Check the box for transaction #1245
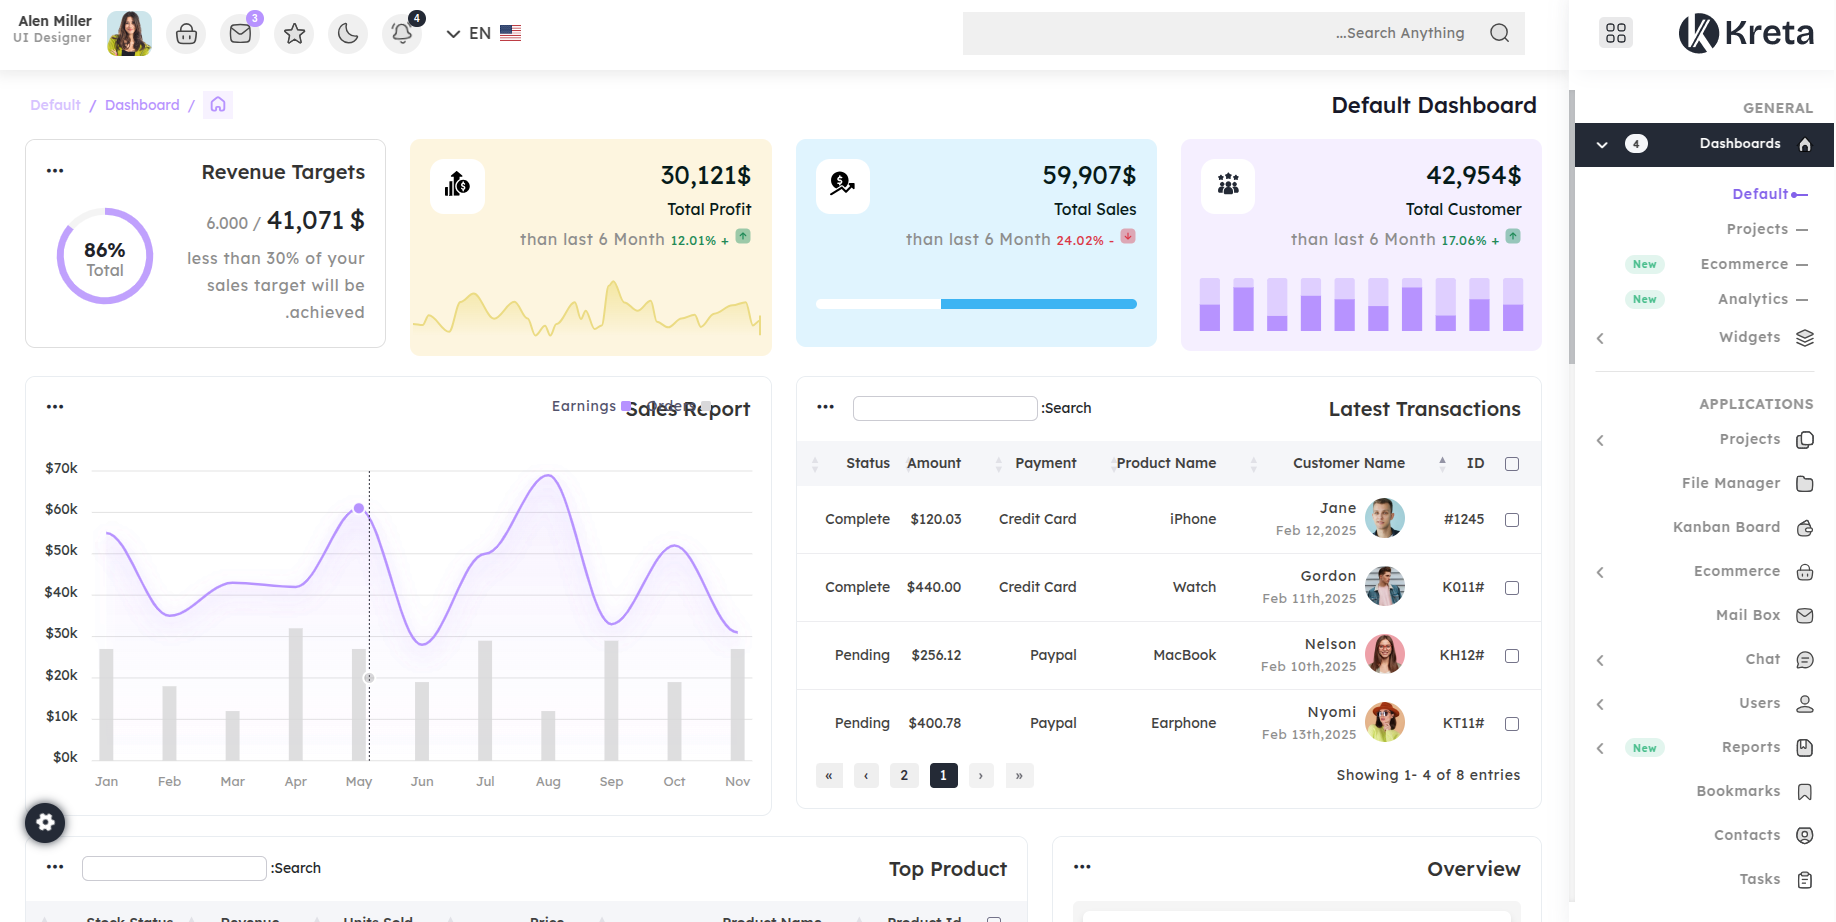The image size is (1836, 922). [1512, 520]
